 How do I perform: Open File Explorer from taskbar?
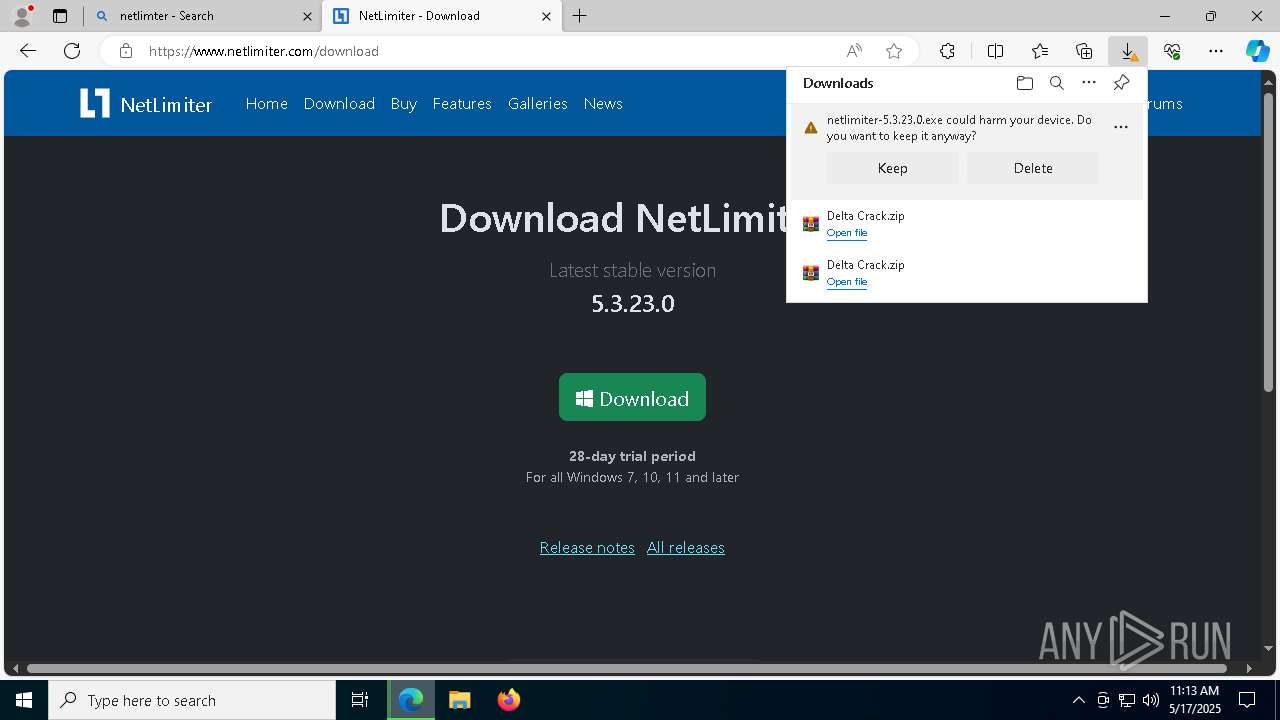(x=459, y=700)
